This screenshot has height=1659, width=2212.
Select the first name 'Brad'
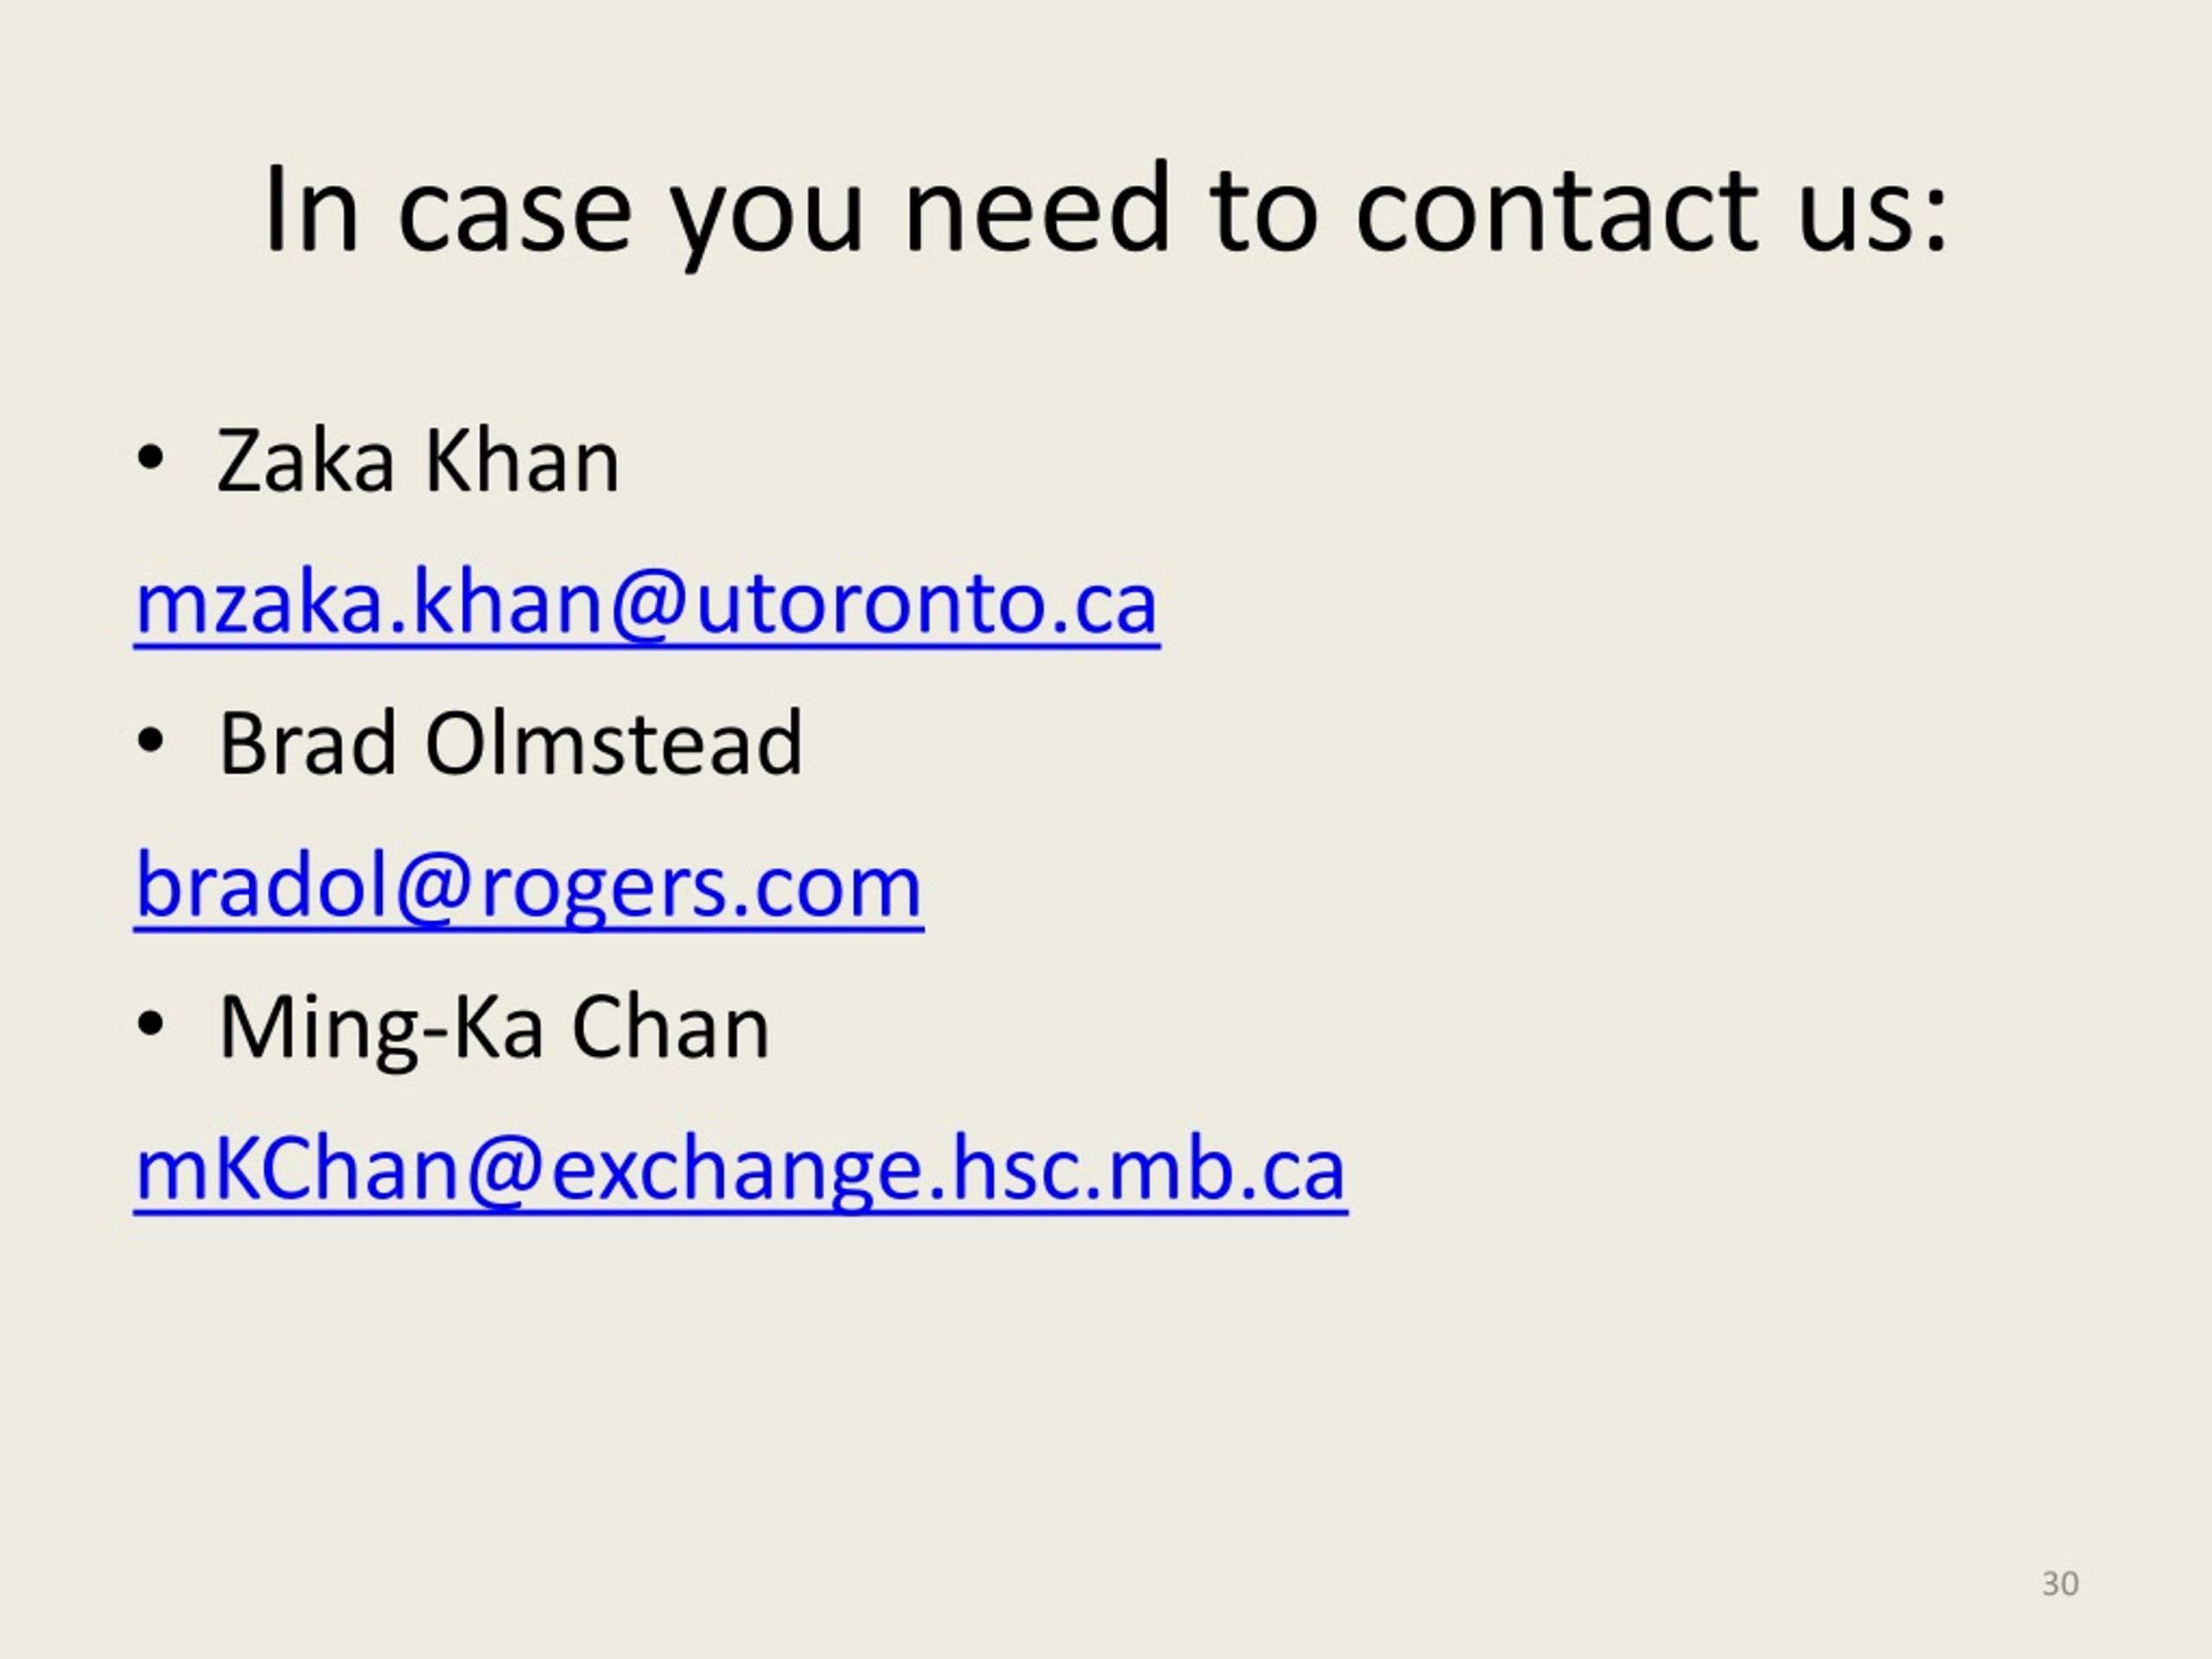[307, 743]
